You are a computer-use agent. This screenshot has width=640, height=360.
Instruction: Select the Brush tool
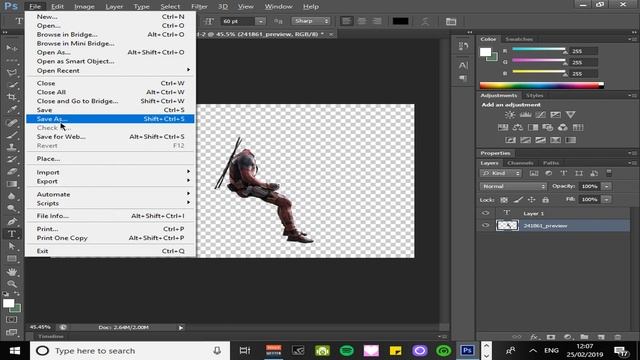pyautogui.click(x=12, y=135)
